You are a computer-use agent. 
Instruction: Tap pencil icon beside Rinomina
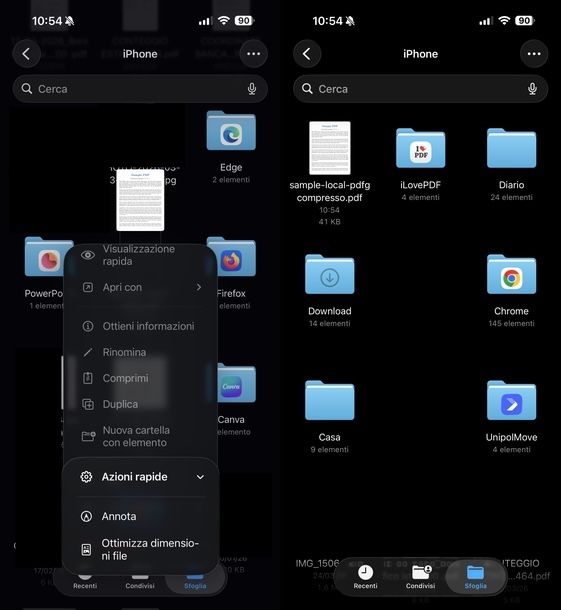88,352
